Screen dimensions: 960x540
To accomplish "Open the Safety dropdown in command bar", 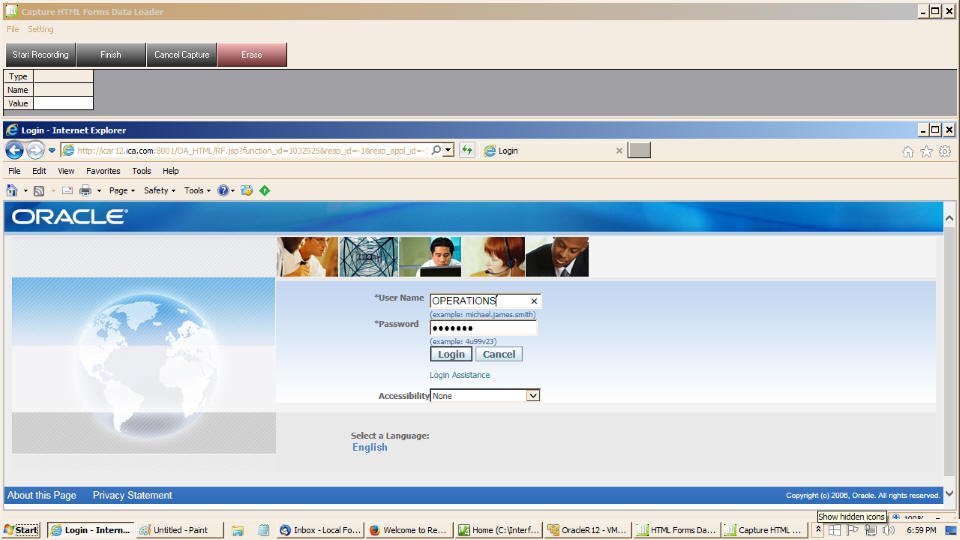I will 159,191.
